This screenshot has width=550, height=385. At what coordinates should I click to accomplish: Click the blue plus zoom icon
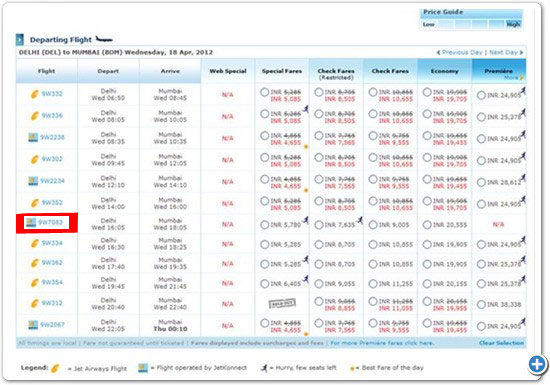point(537,365)
